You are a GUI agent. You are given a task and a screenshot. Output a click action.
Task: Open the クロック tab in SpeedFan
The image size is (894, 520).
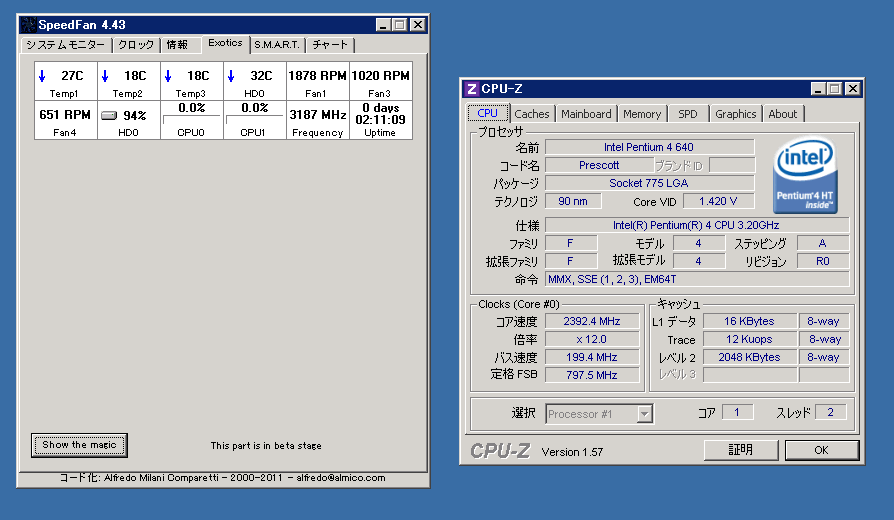click(x=136, y=44)
